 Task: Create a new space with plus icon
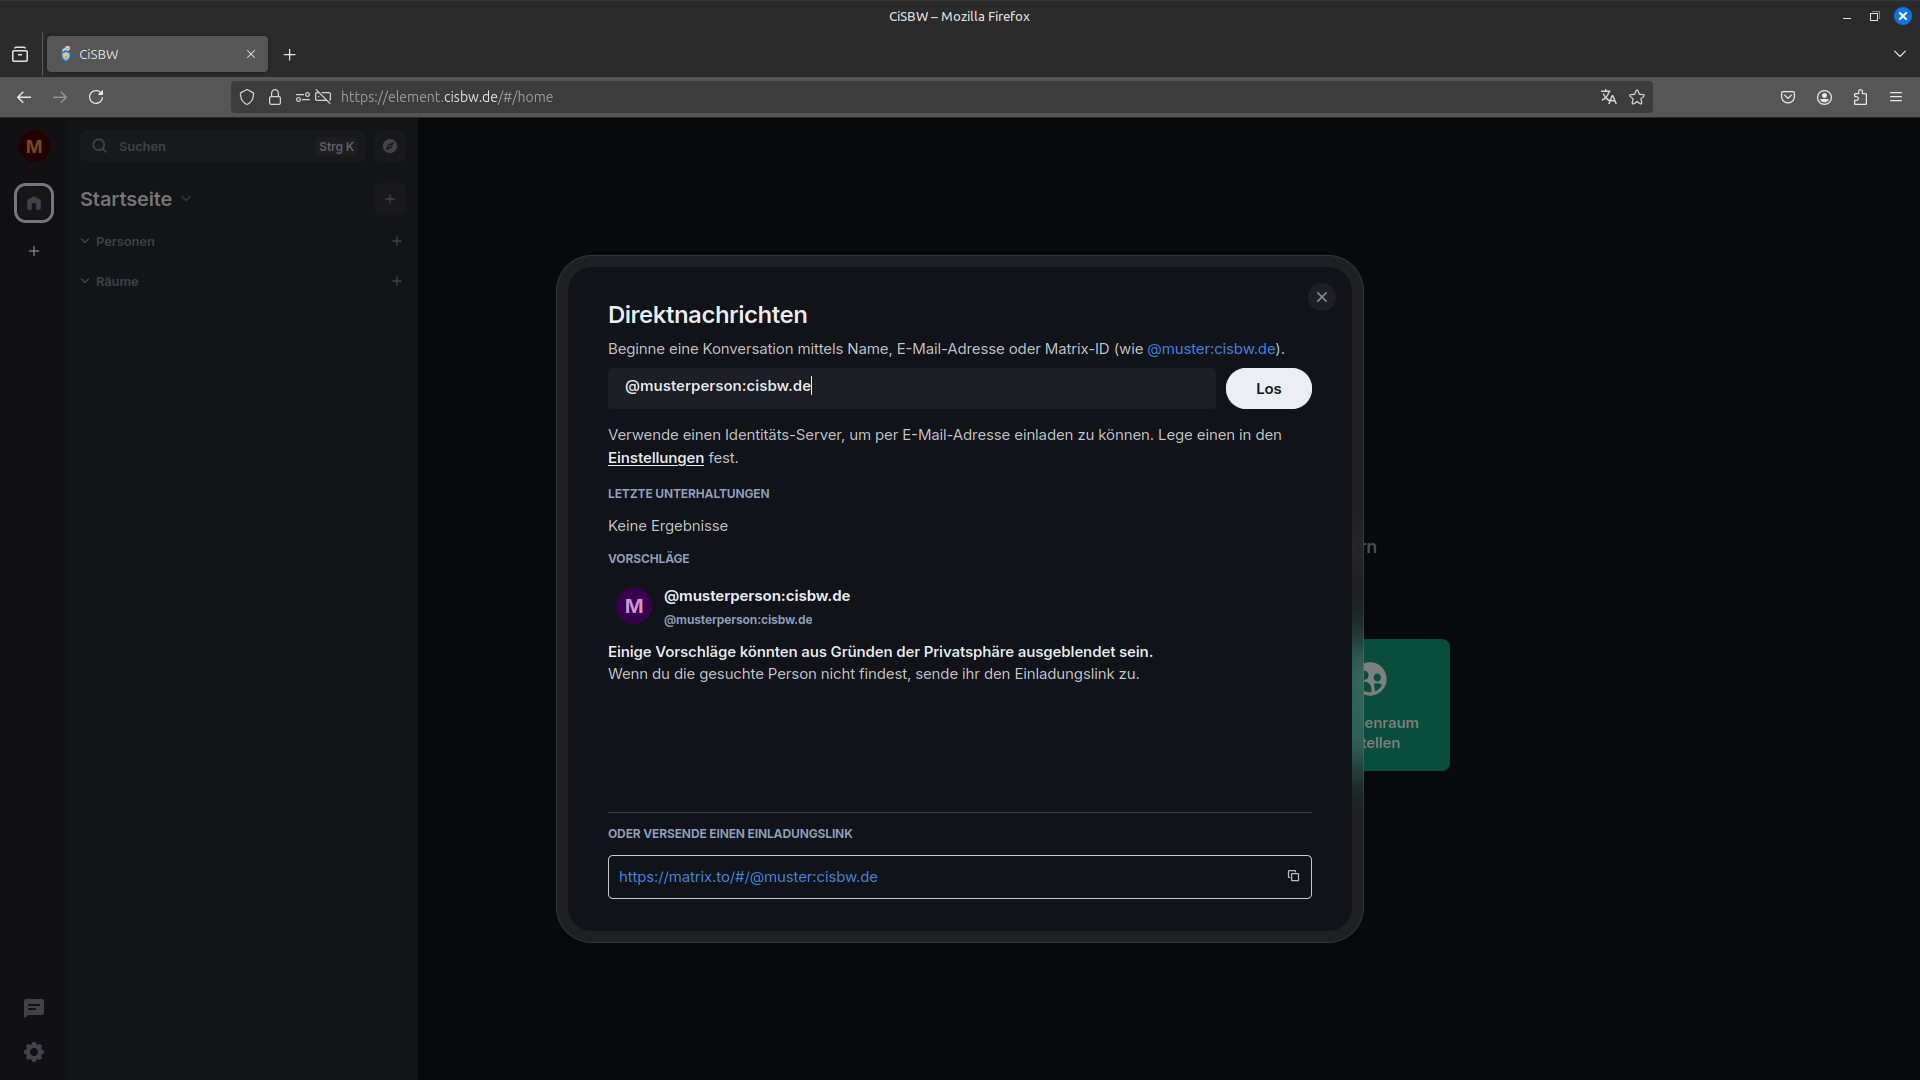coord(34,251)
